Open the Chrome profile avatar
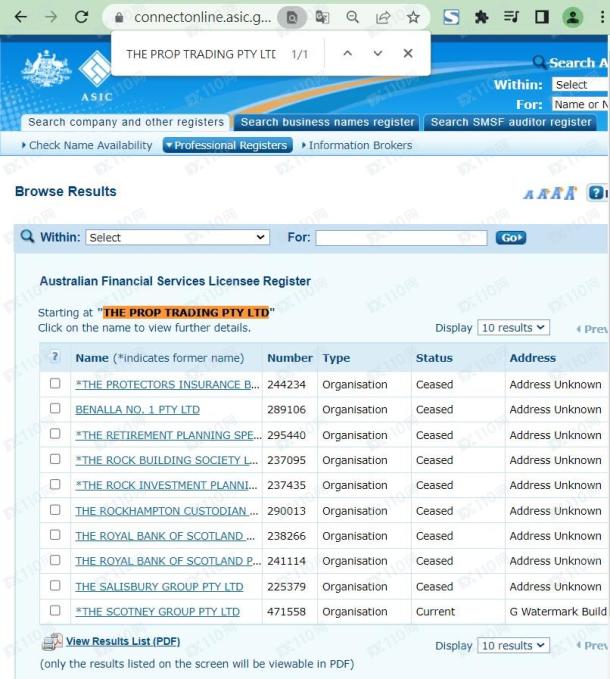 coord(572,17)
